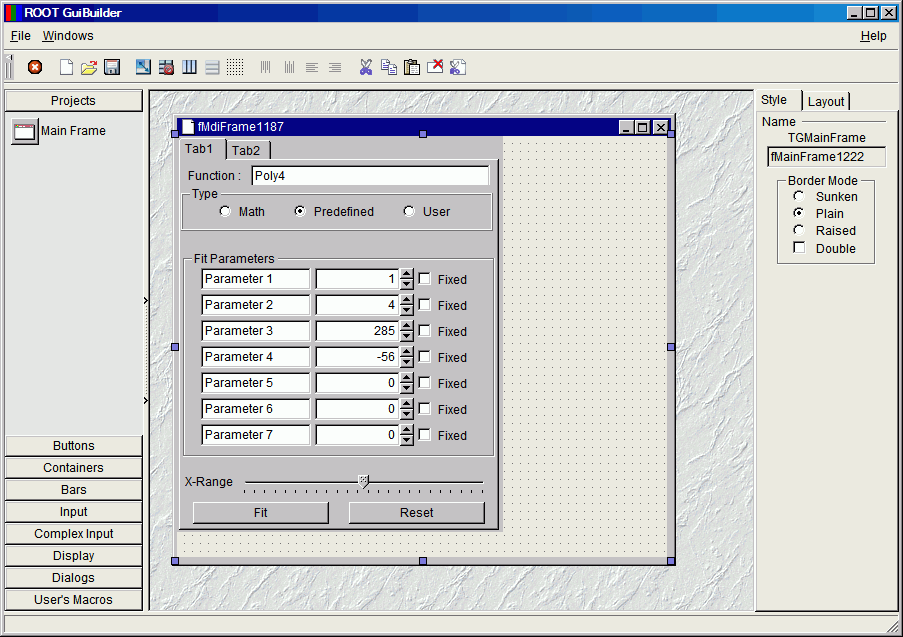Create a new project with blank page icon
This screenshot has height=637, width=903.
(66, 67)
